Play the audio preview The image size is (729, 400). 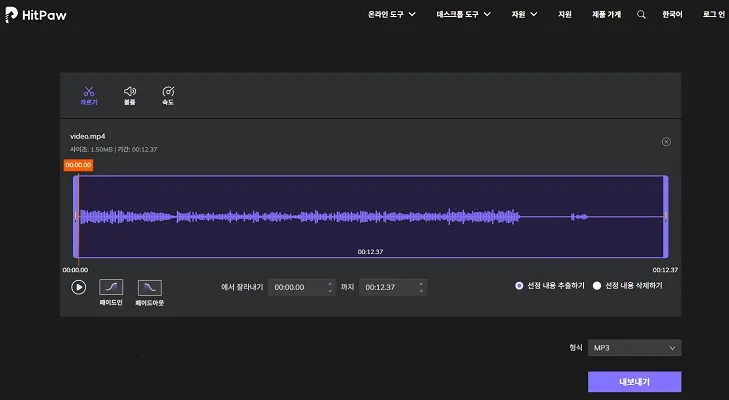78,287
